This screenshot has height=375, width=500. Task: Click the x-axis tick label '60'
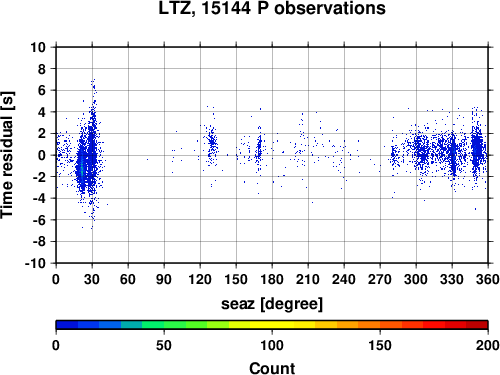128,279
